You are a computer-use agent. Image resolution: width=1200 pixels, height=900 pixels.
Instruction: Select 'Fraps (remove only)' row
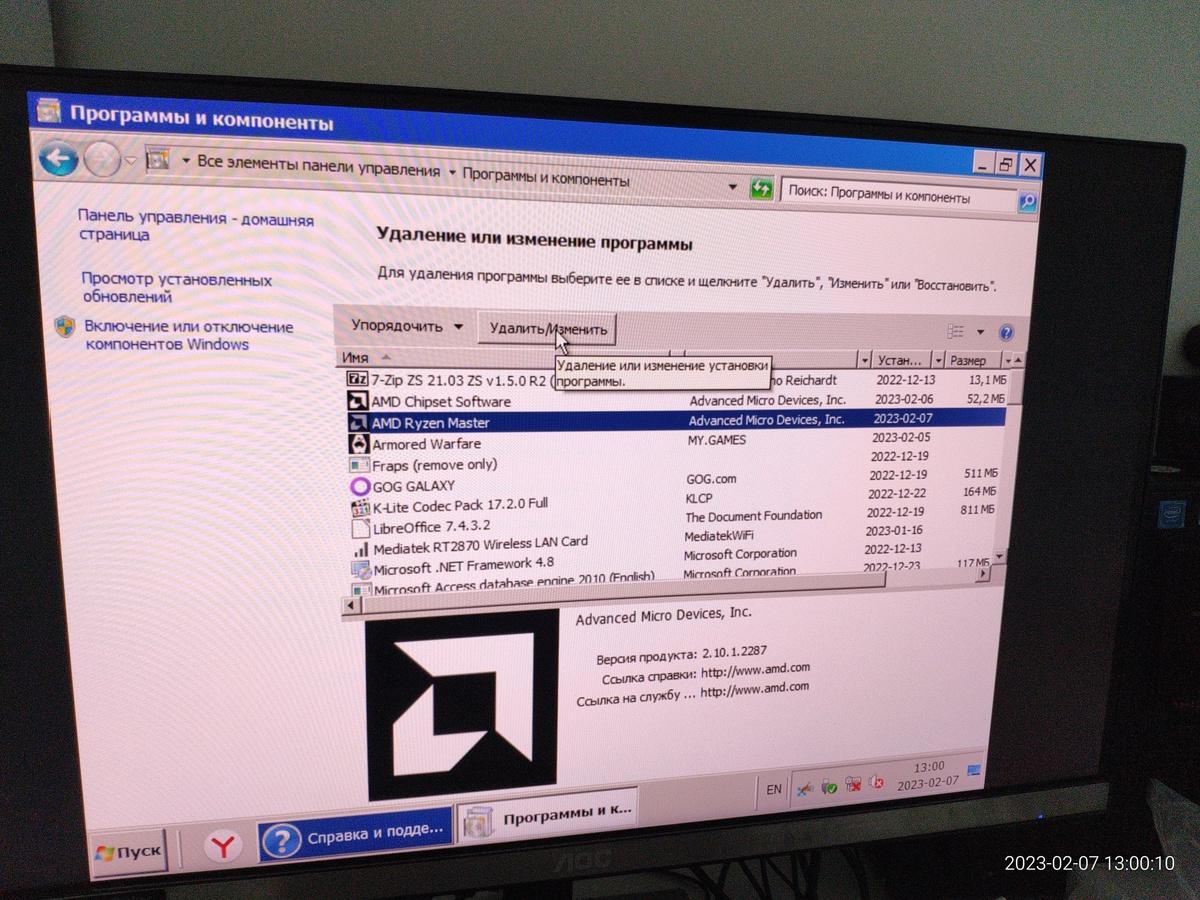pos(676,461)
